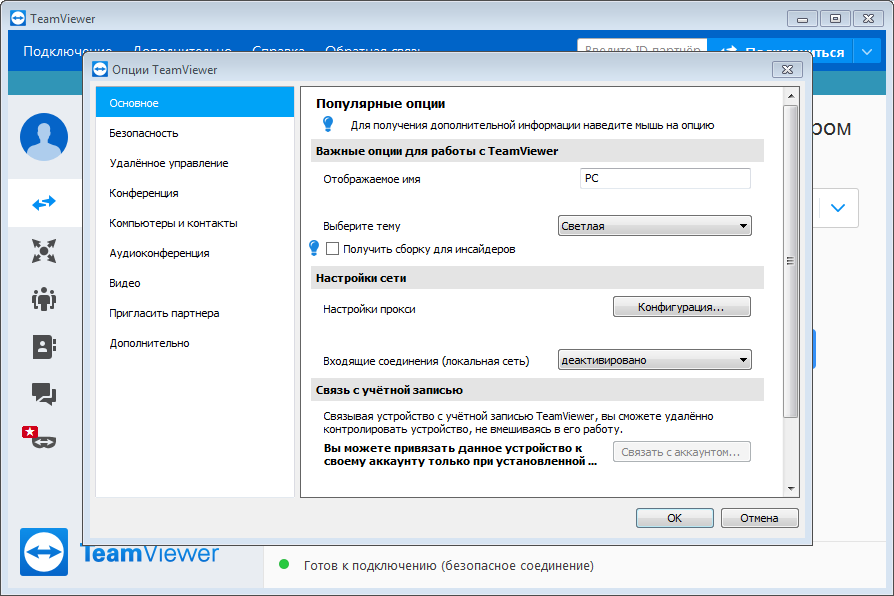
Task: Select the Meeting people icon in sidebar
Action: click(x=44, y=299)
